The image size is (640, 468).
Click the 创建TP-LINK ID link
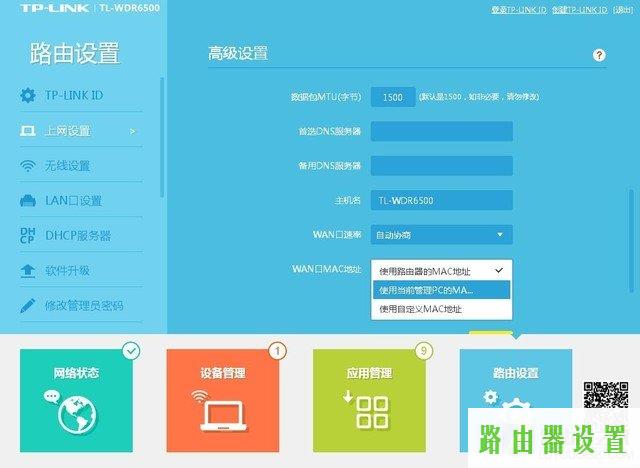[x=580, y=10]
